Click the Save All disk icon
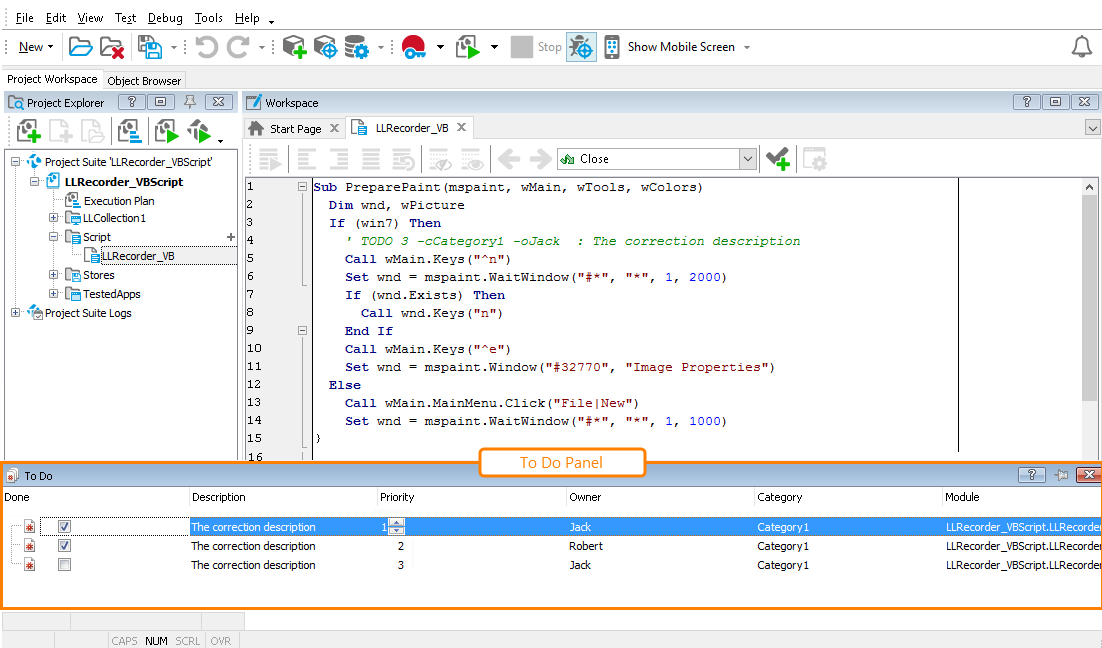1102x648 pixels. point(150,47)
